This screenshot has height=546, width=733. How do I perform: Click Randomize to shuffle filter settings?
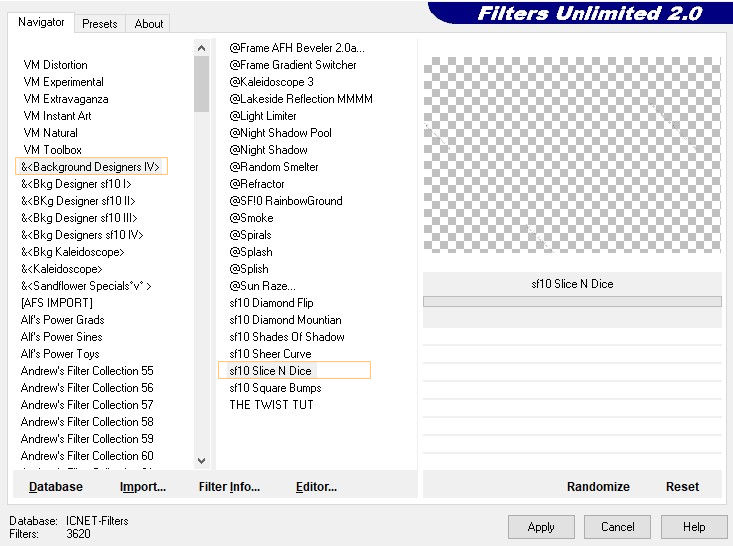[x=598, y=487]
